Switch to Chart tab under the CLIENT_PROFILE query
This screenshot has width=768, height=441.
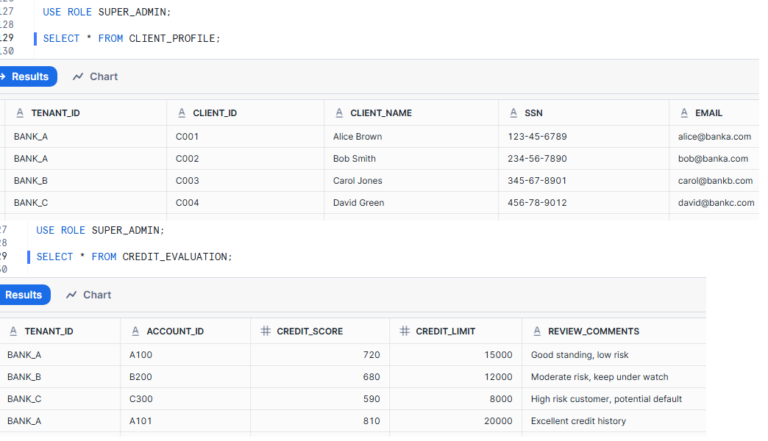click(95, 77)
